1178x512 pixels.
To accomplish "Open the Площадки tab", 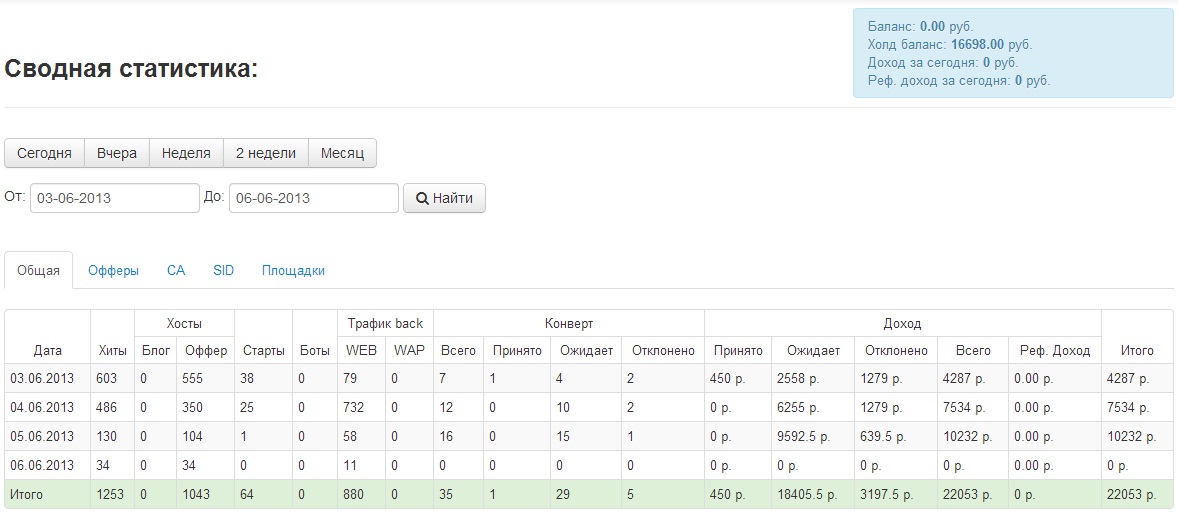I will click(293, 271).
